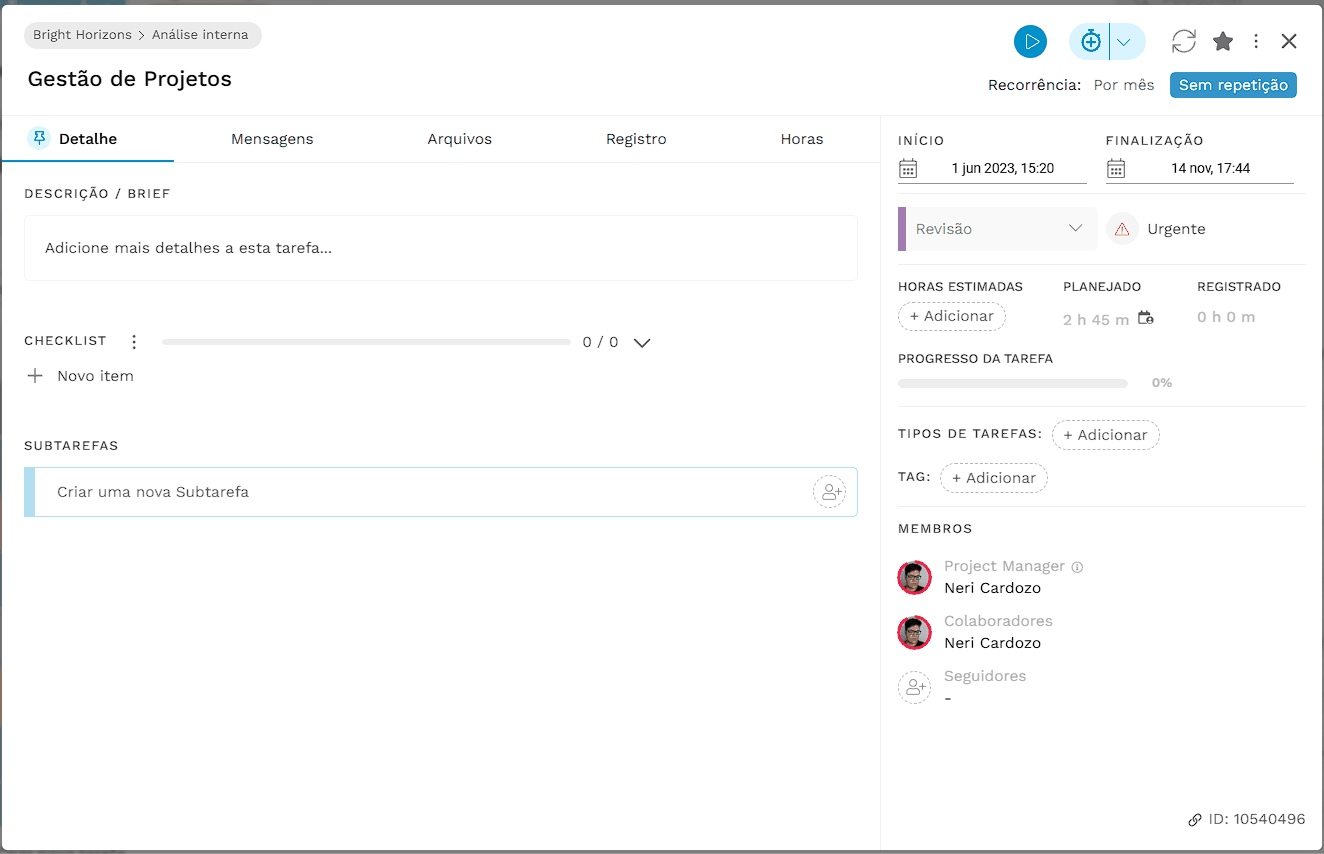Click Neri Cardozo under Project Manager
Screen dimensions: 1324x854
[992, 588]
